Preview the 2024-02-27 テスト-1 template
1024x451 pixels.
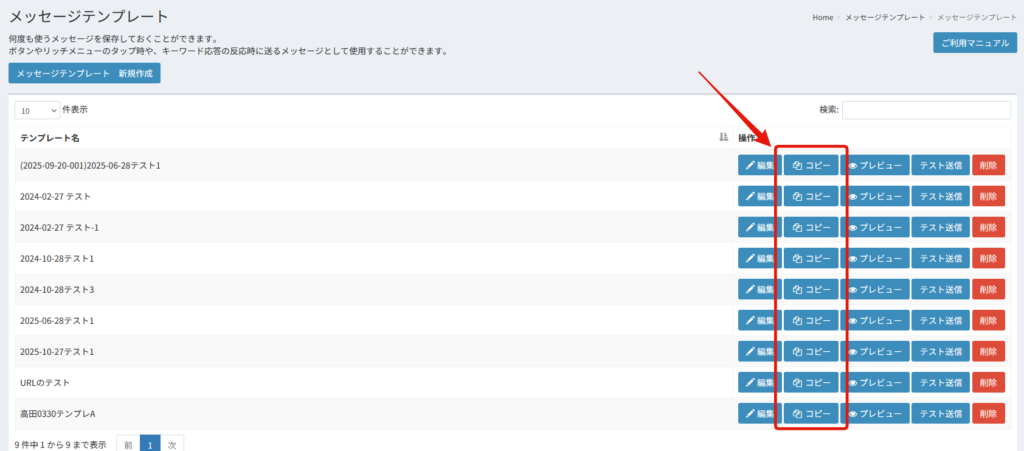click(x=875, y=228)
